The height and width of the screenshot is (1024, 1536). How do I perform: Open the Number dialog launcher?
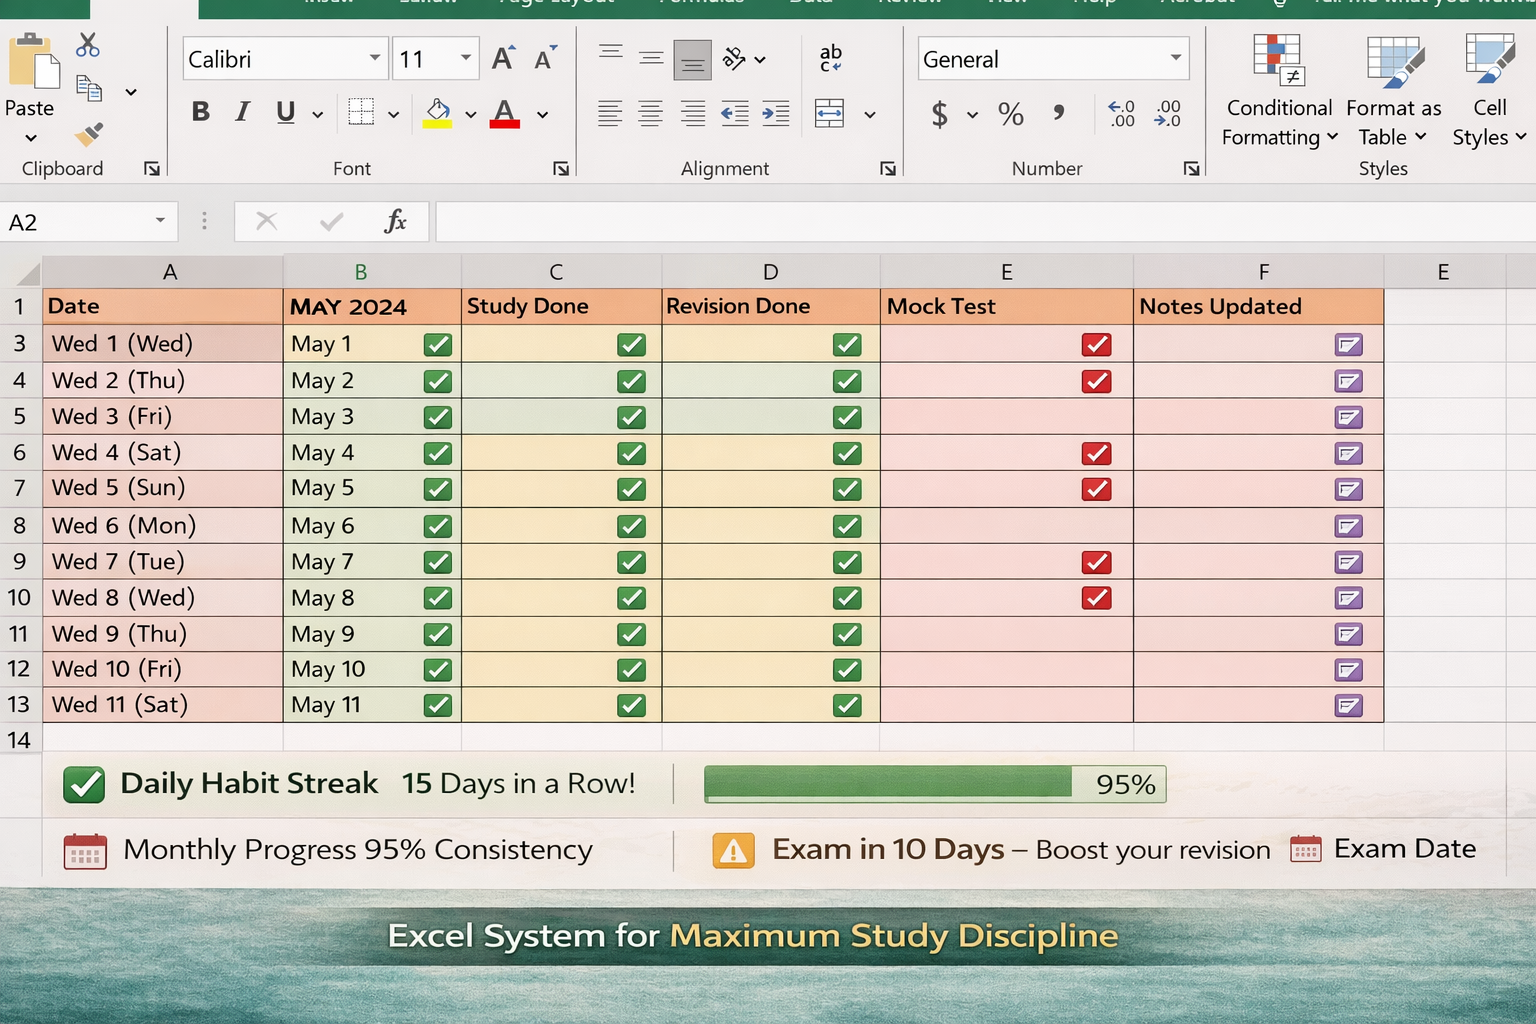point(1191,169)
